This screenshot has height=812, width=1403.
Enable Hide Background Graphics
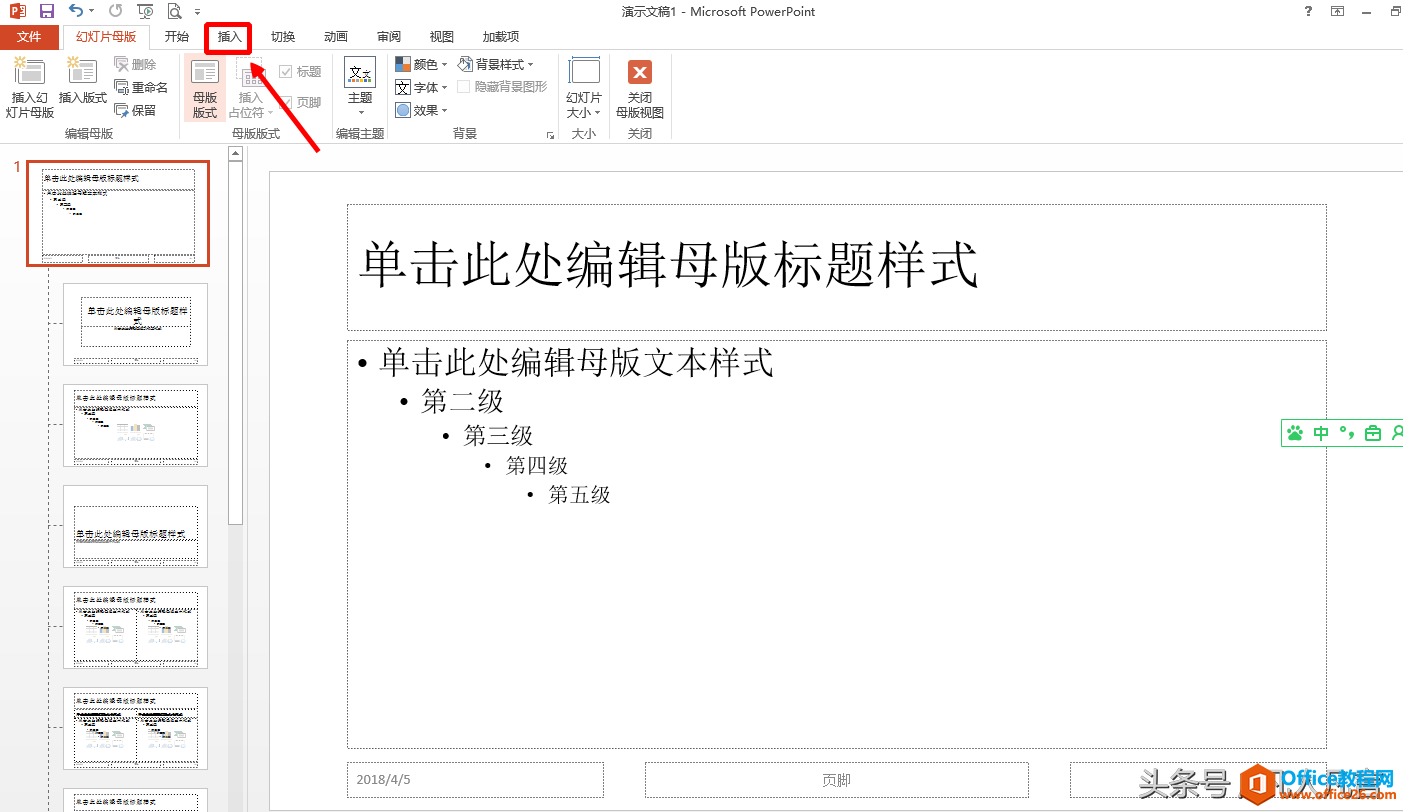click(x=462, y=85)
